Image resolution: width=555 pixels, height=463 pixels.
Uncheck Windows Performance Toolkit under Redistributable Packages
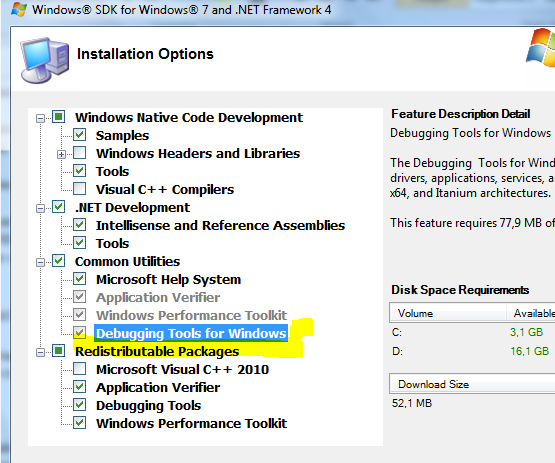tap(80, 423)
